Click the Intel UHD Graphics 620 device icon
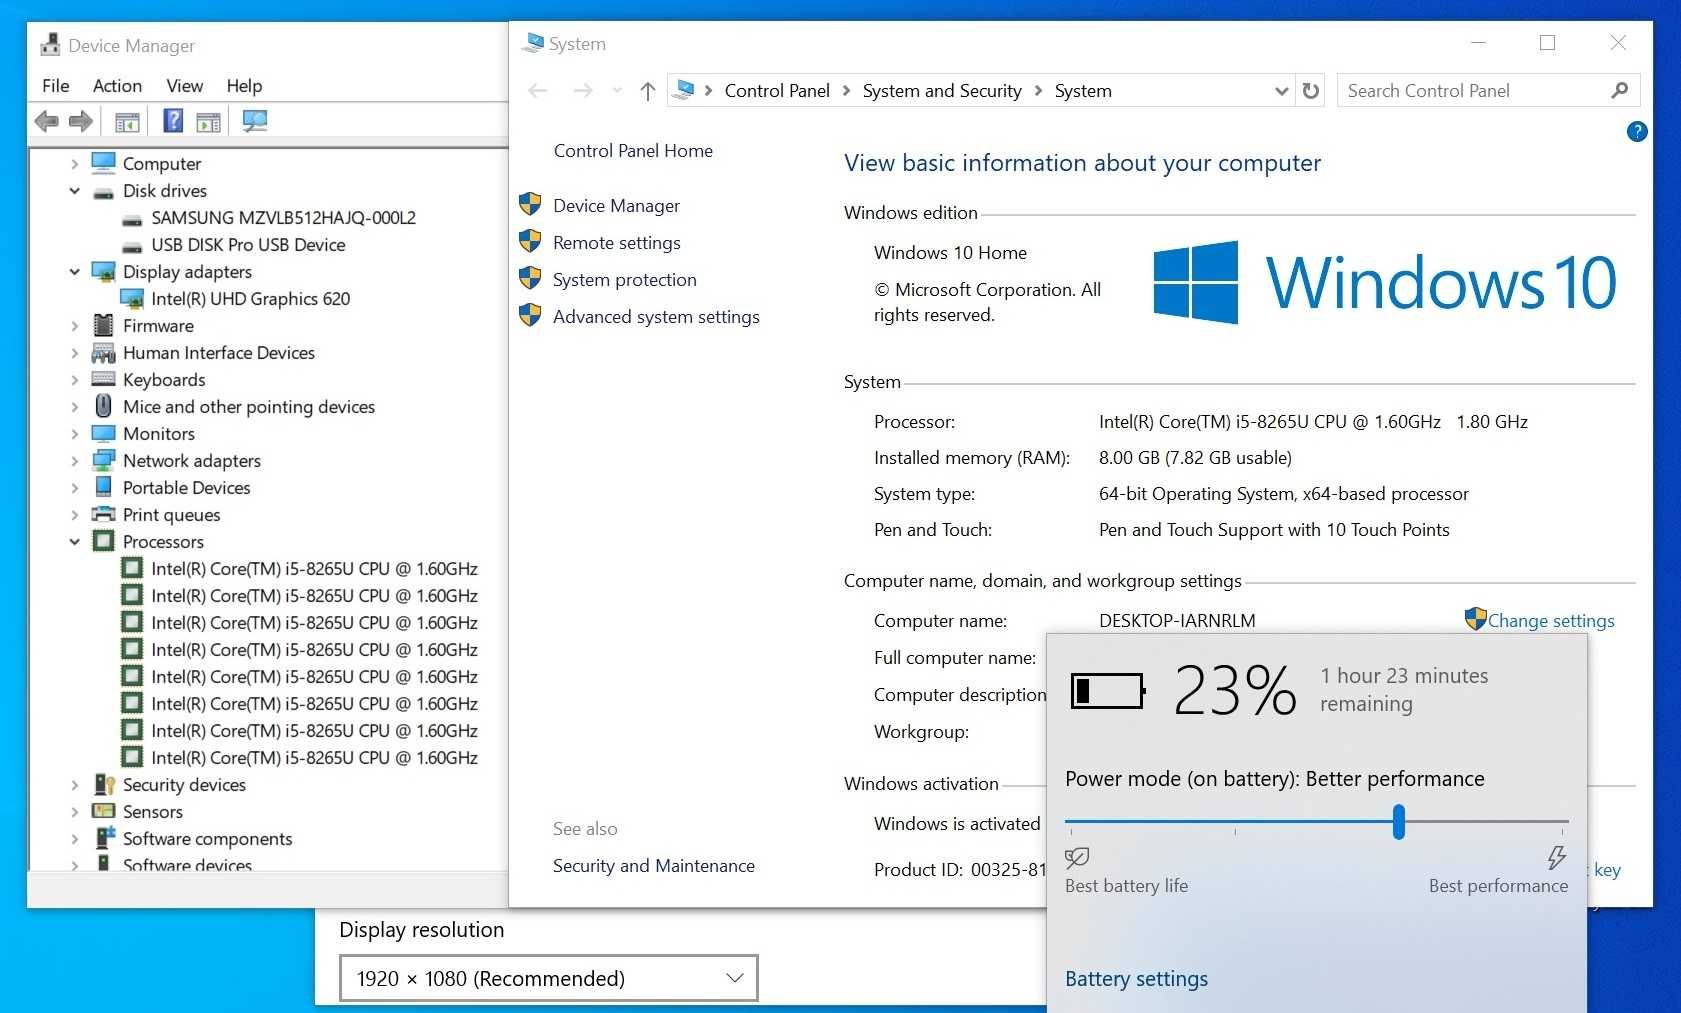Screen dimensions: 1681x1013 click(131, 298)
